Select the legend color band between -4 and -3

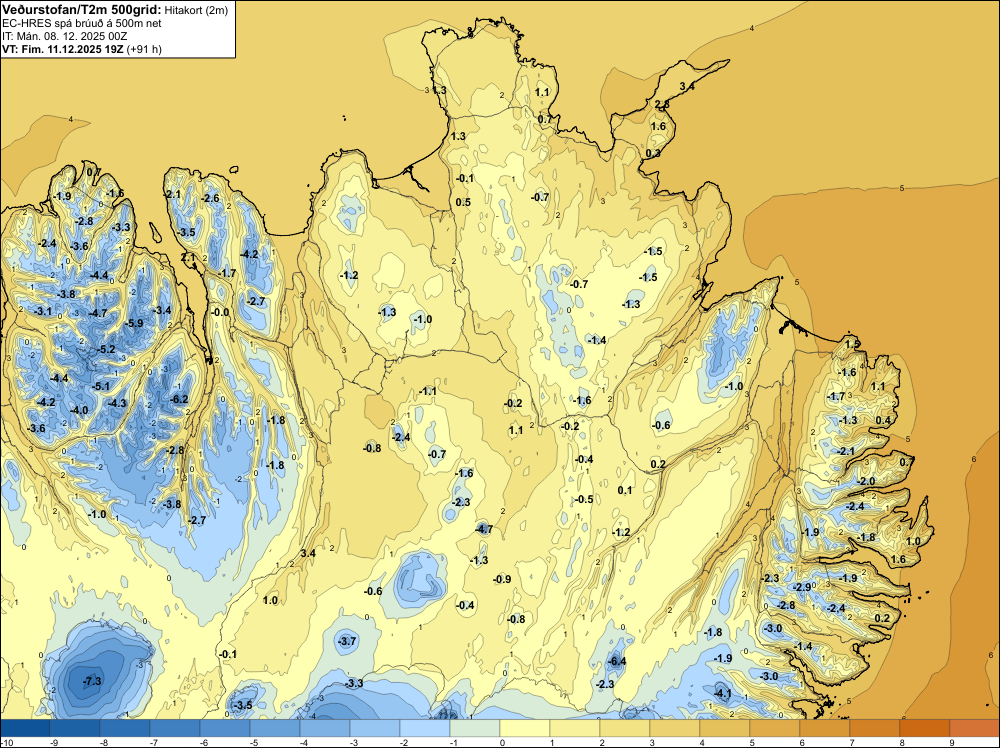[325, 728]
